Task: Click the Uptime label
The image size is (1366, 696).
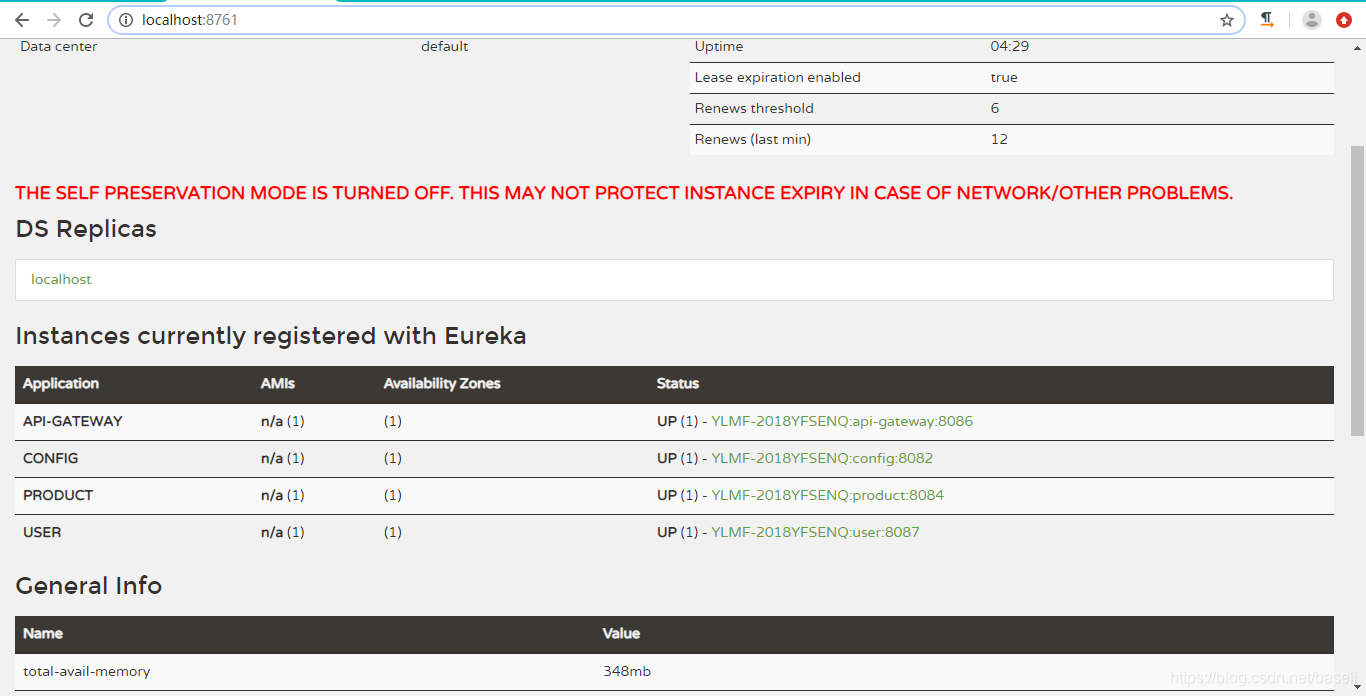Action: coord(719,46)
